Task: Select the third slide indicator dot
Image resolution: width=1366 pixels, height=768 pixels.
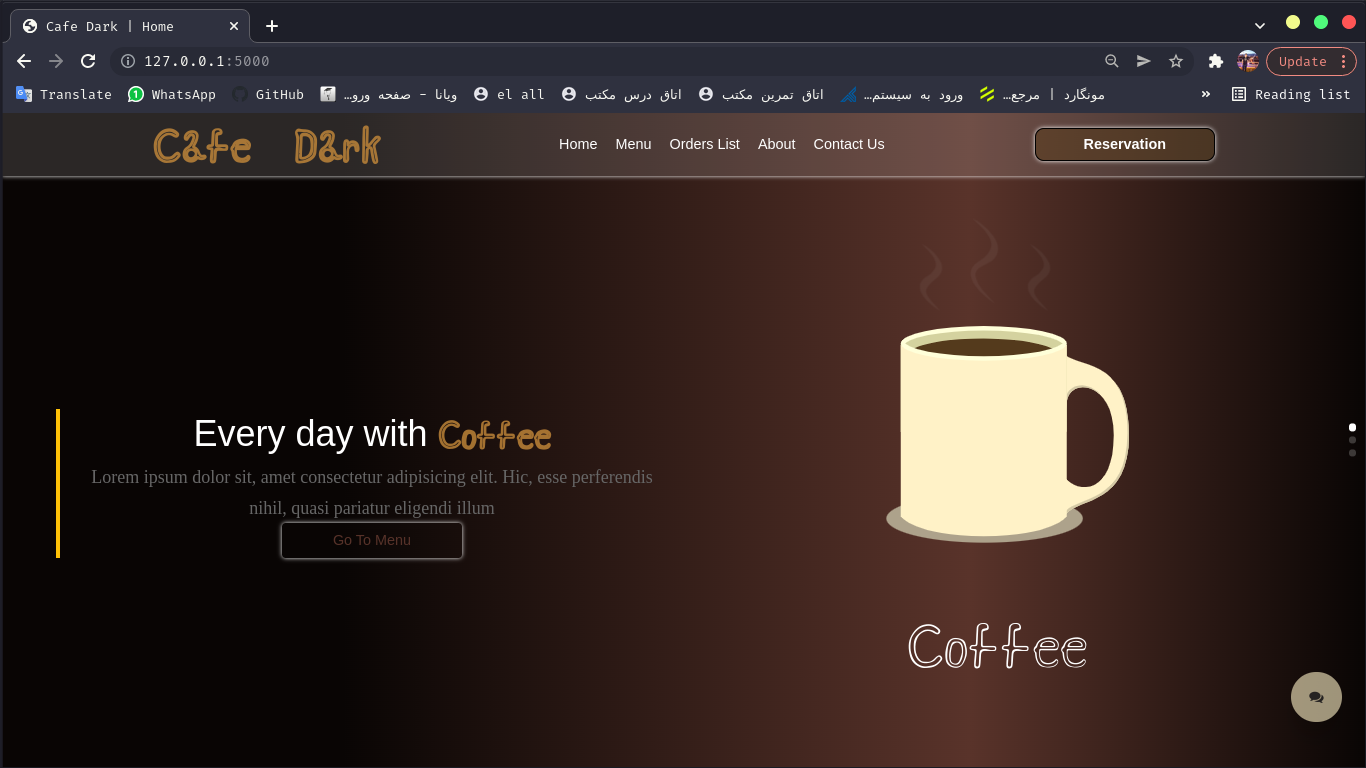Action: (1352, 453)
